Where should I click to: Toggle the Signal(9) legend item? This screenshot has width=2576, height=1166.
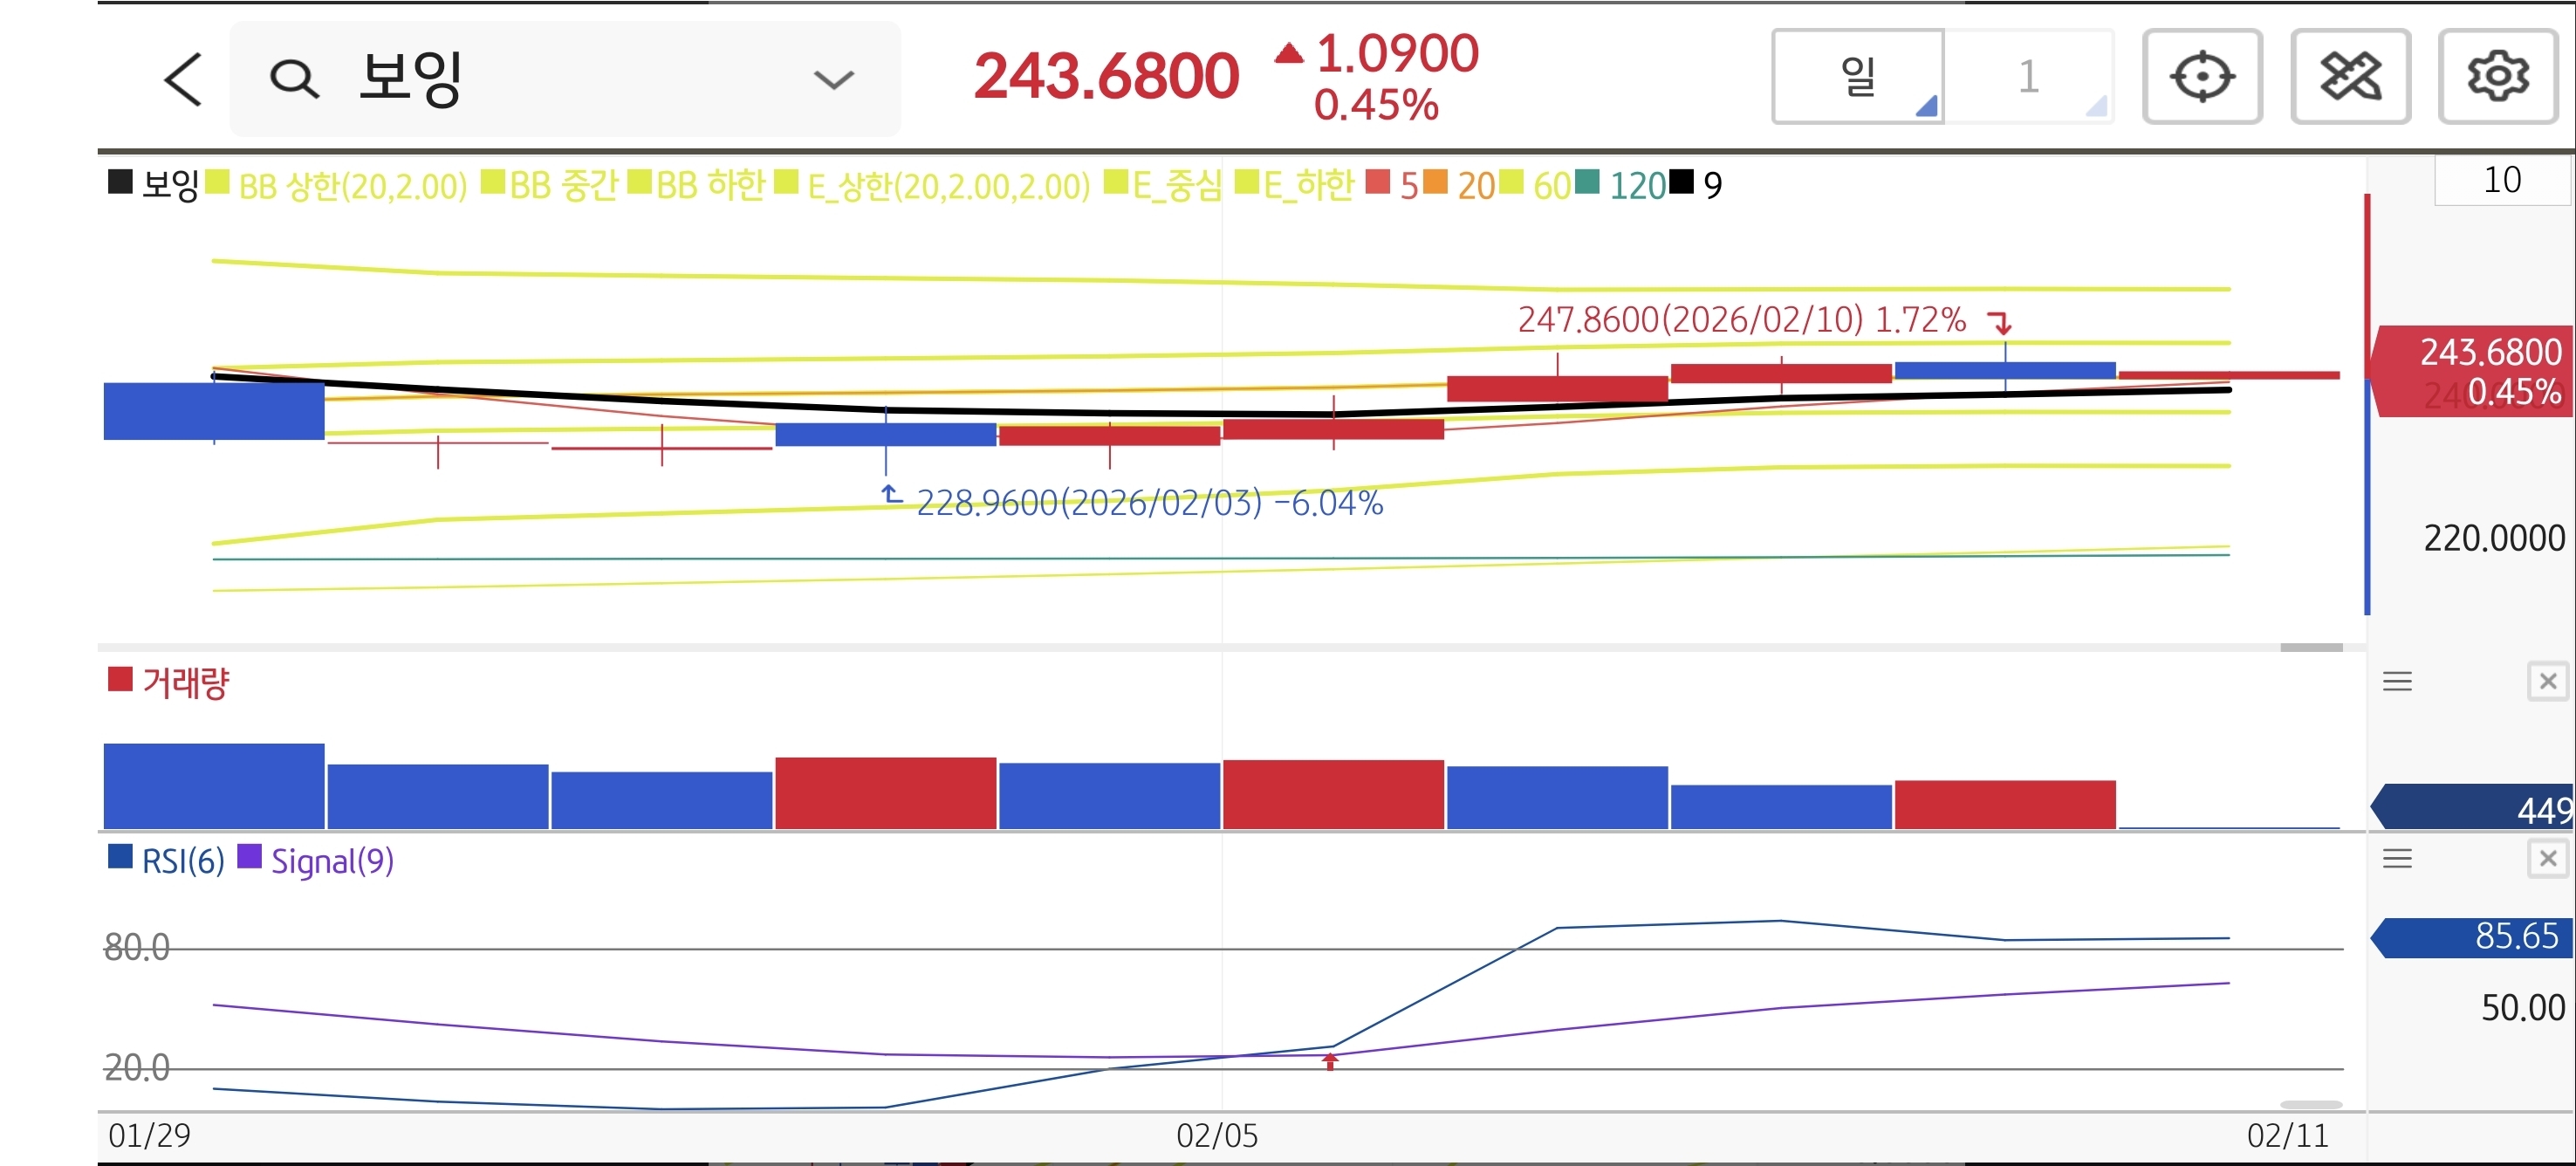[331, 861]
